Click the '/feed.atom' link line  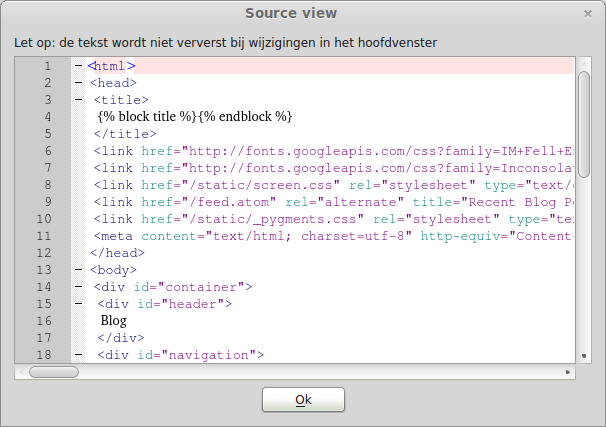click(x=334, y=202)
